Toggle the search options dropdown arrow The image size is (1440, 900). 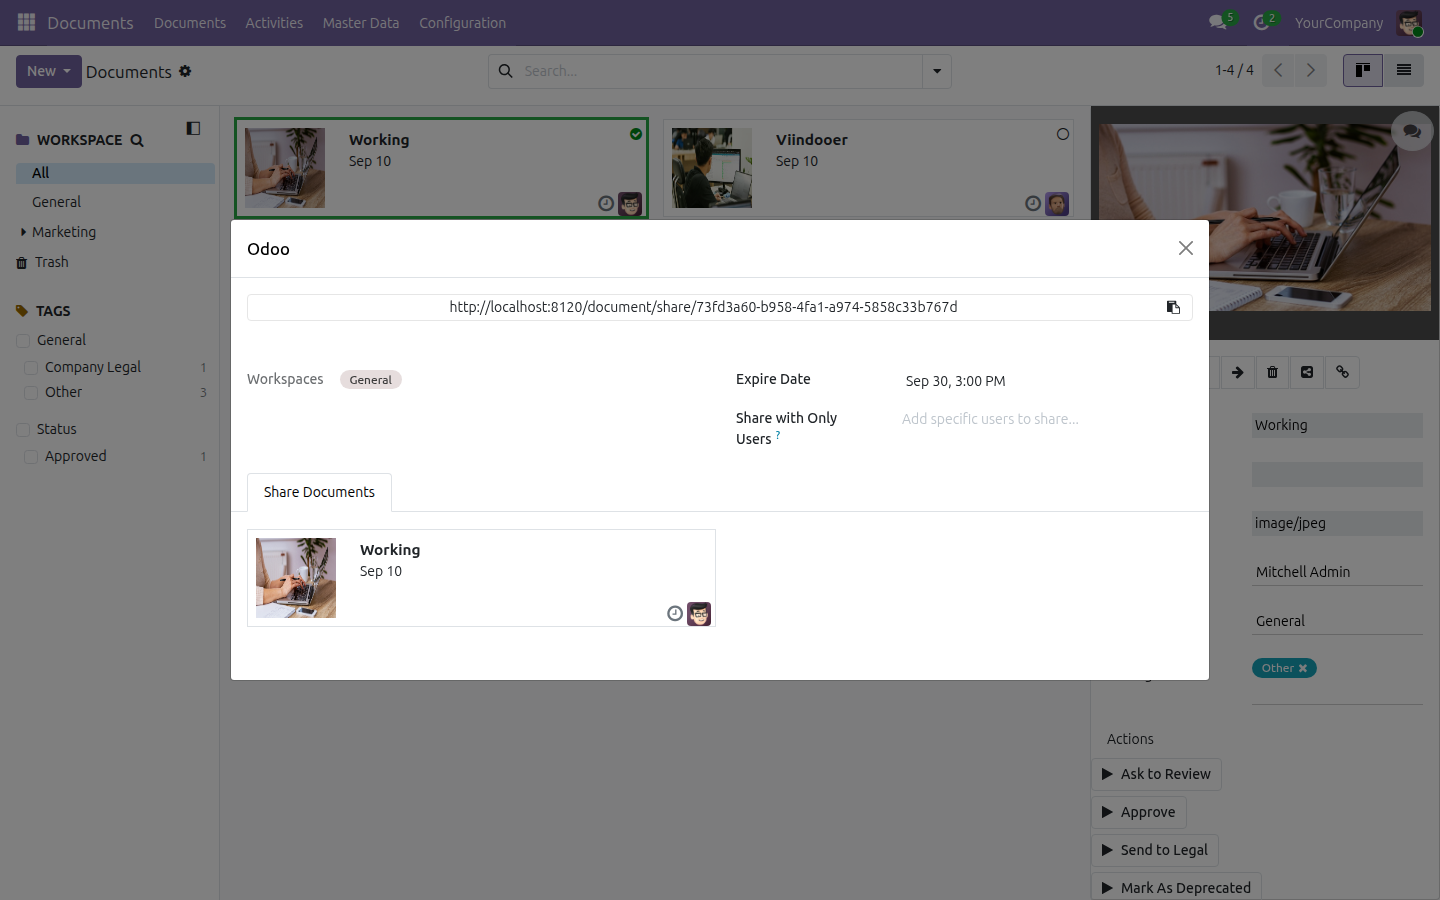pyautogui.click(x=937, y=71)
